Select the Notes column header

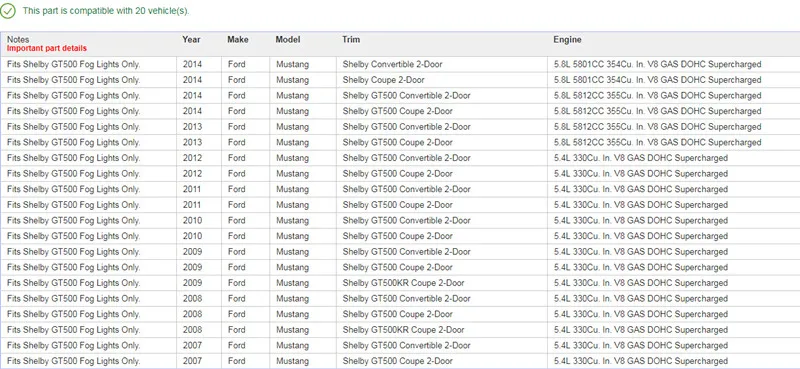[x=18, y=39]
